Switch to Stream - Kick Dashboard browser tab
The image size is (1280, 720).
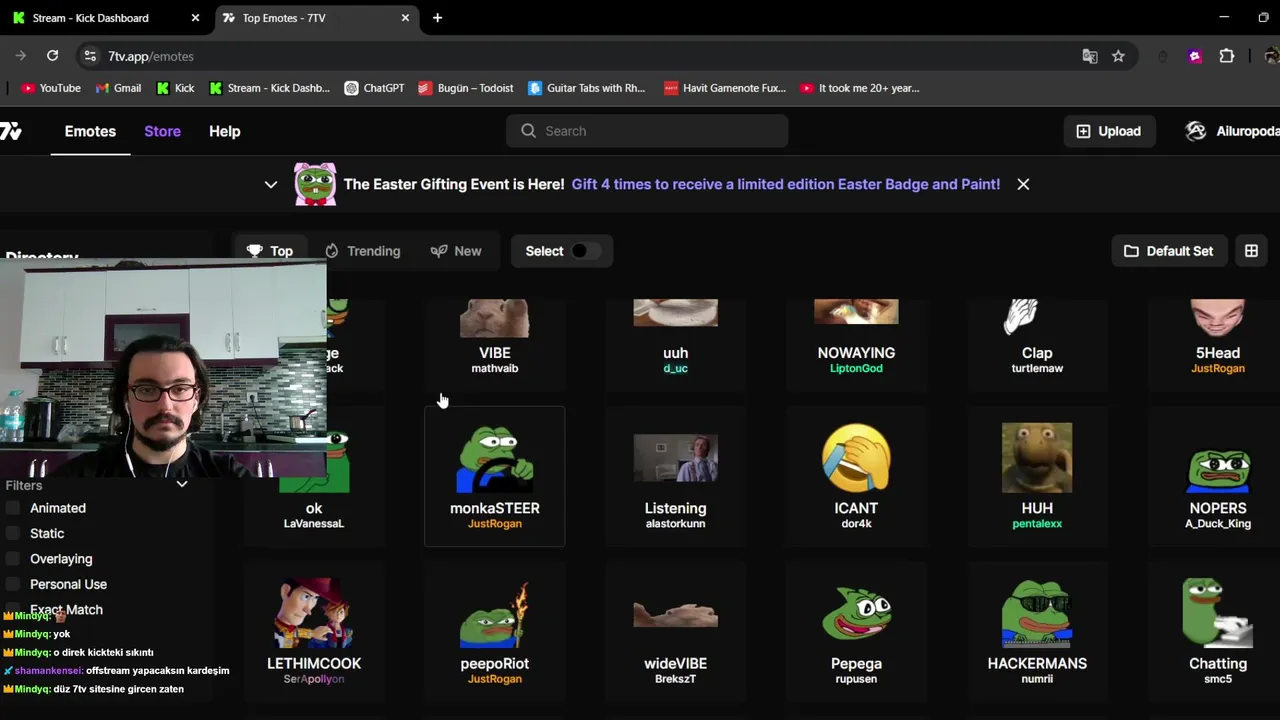[106, 18]
